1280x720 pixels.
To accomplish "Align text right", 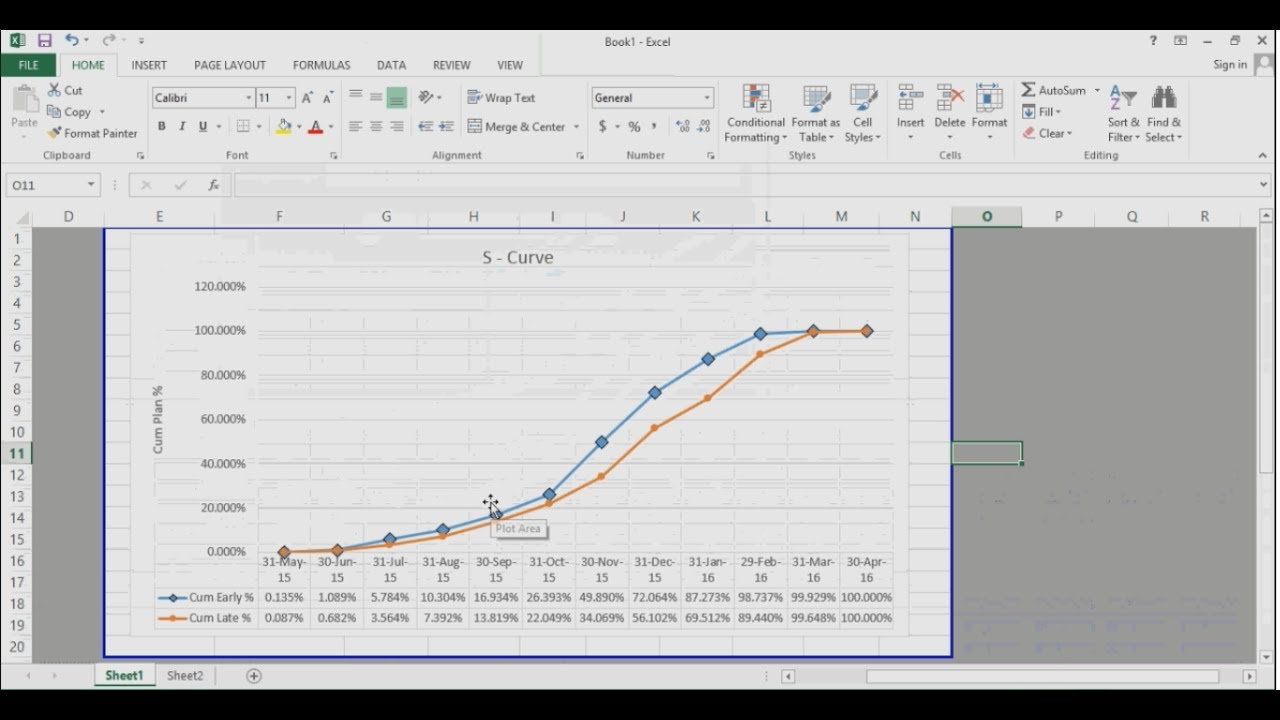I will (397, 127).
